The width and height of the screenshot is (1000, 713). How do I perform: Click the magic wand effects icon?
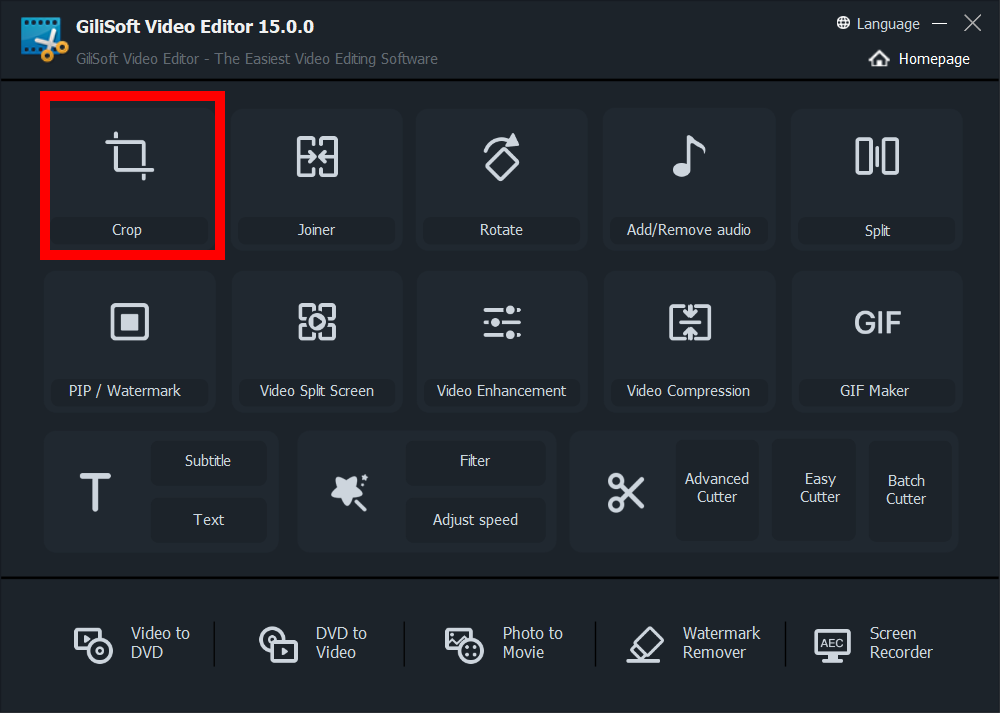point(349,492)
